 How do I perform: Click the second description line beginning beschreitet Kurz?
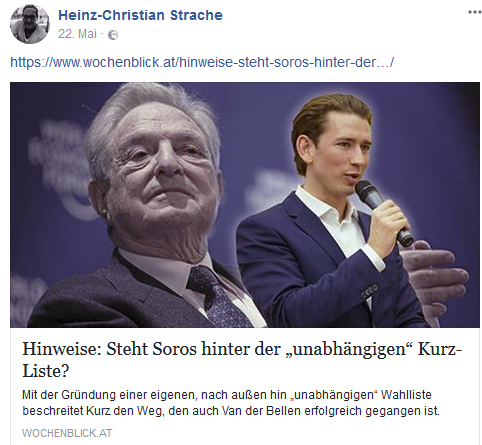[231, 411]
